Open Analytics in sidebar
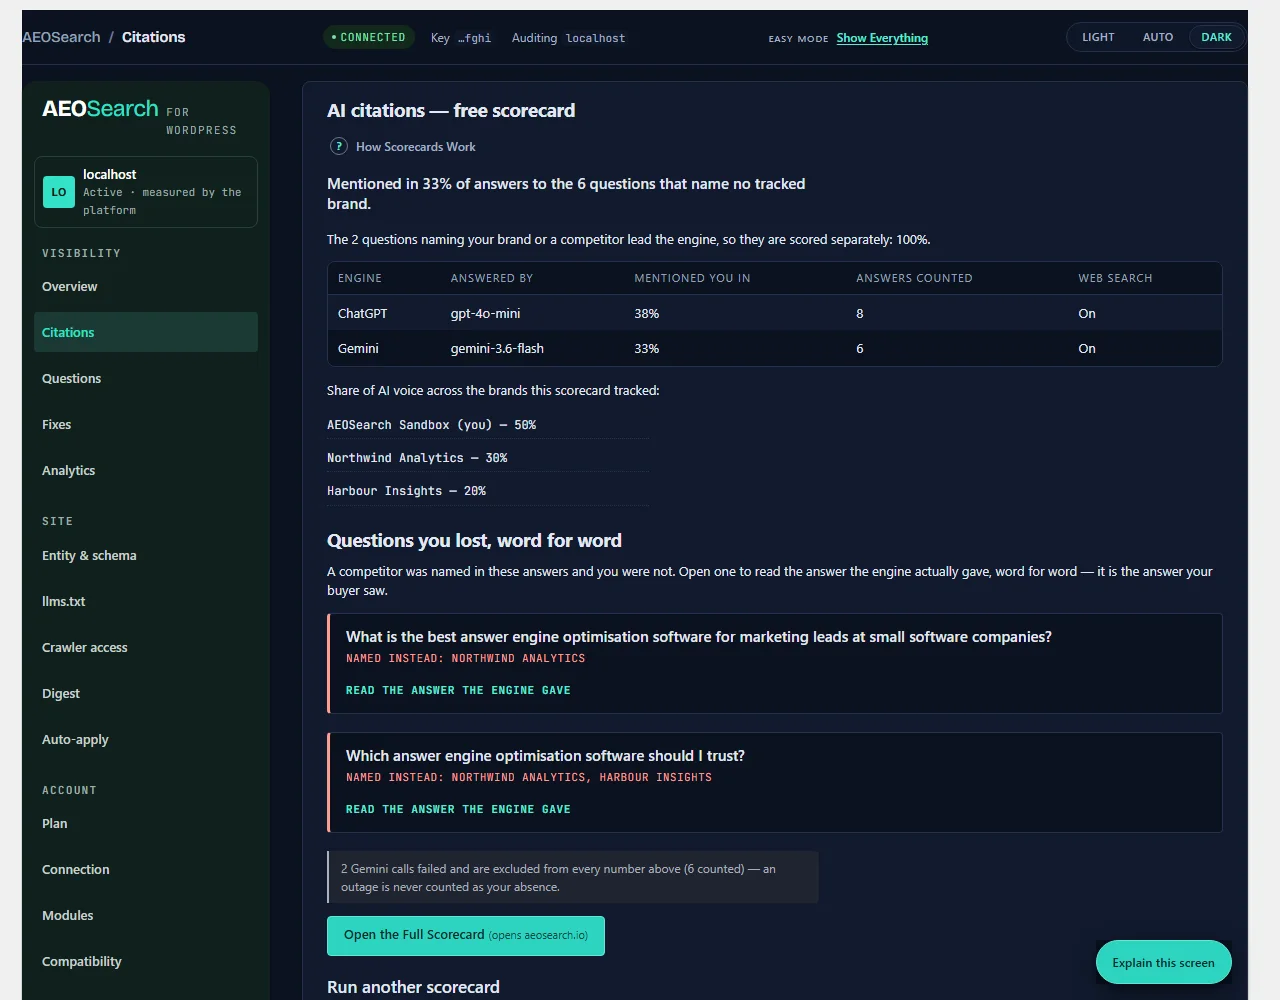 [x=146, y=470]
